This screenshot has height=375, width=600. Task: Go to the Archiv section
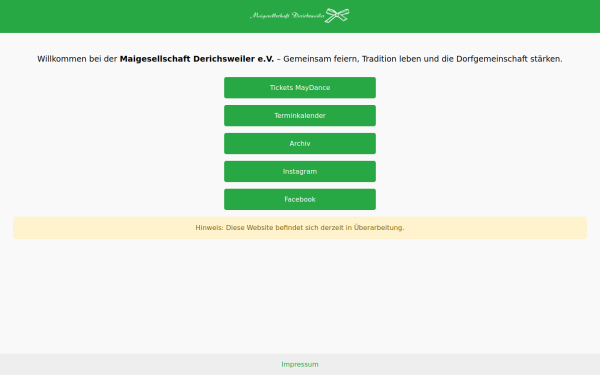300,143
